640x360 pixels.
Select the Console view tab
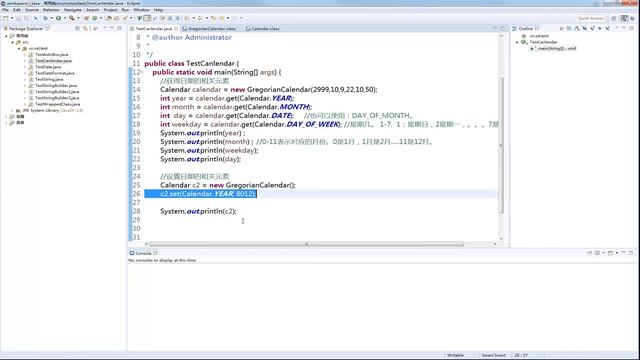pos(143,253)
